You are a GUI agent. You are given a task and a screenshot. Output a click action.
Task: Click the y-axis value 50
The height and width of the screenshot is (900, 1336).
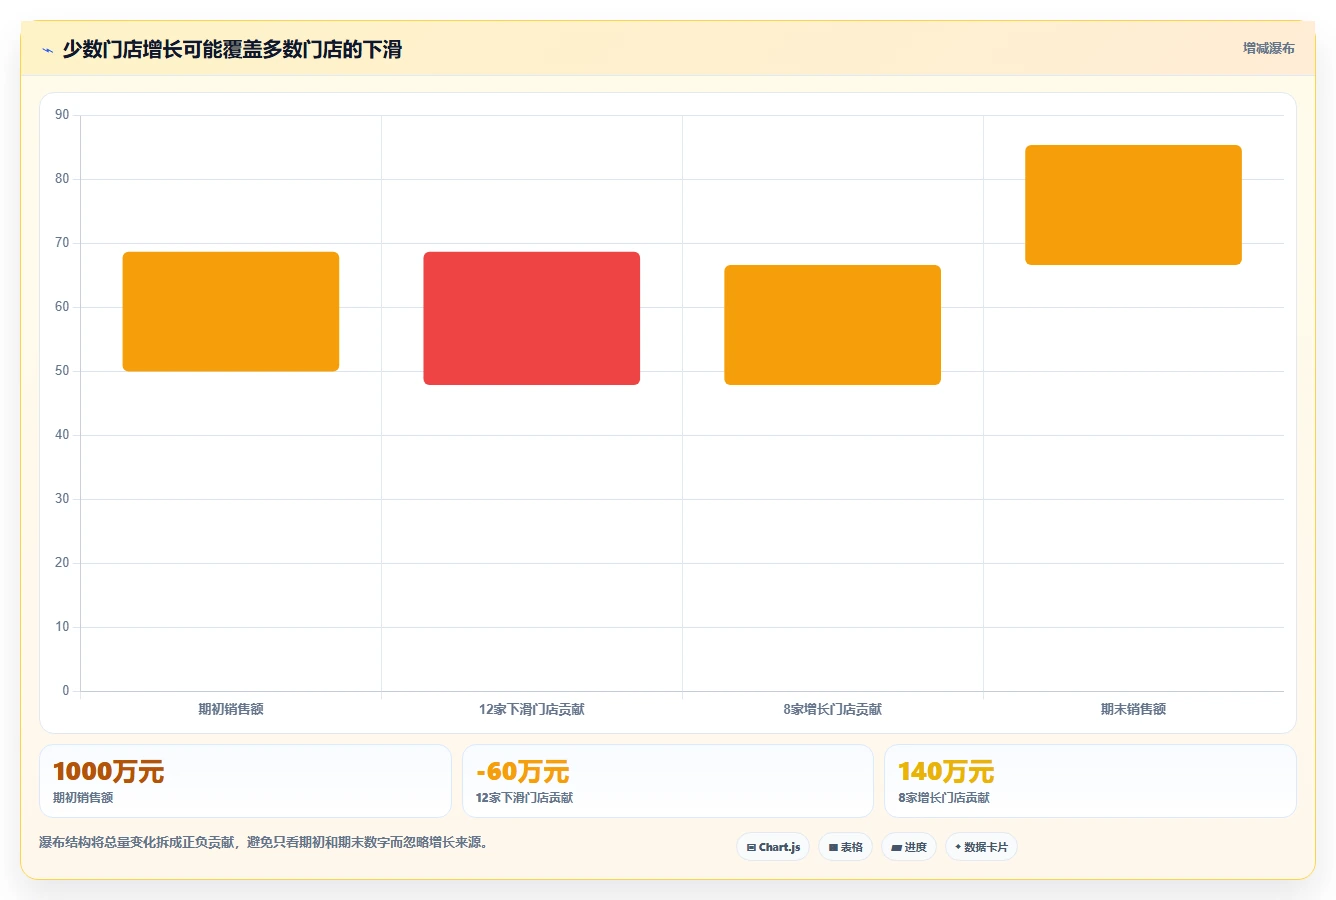click(62, 371)
